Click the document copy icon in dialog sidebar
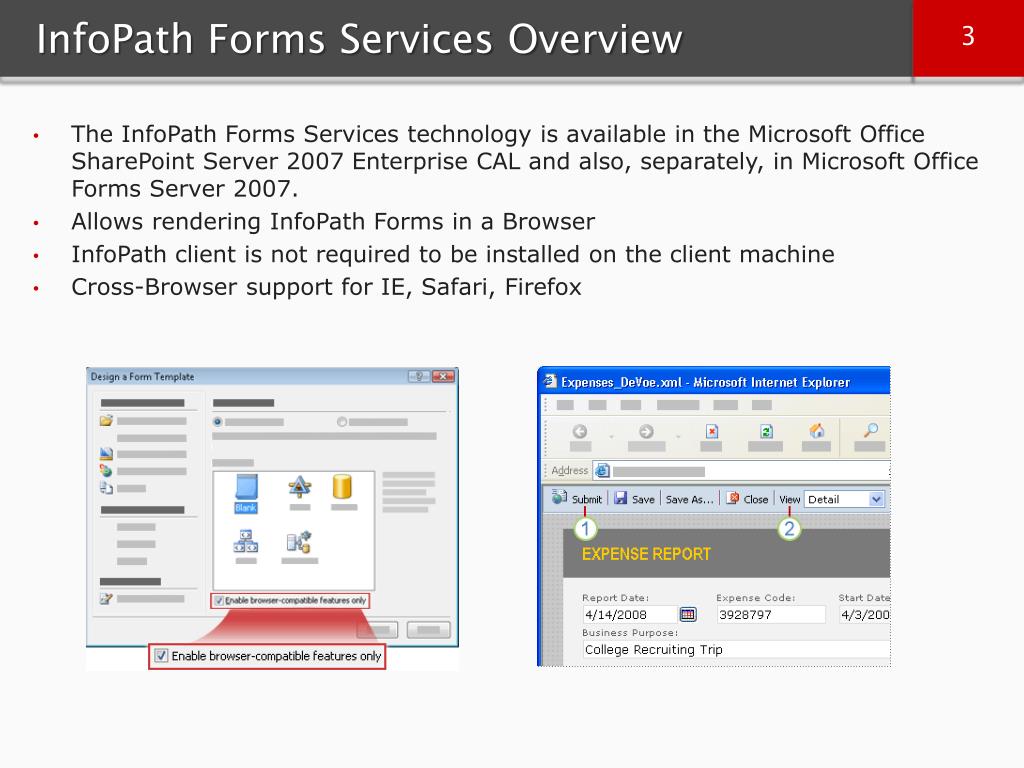The width and height of the screenshot is (1024, 768). [106, 487]
